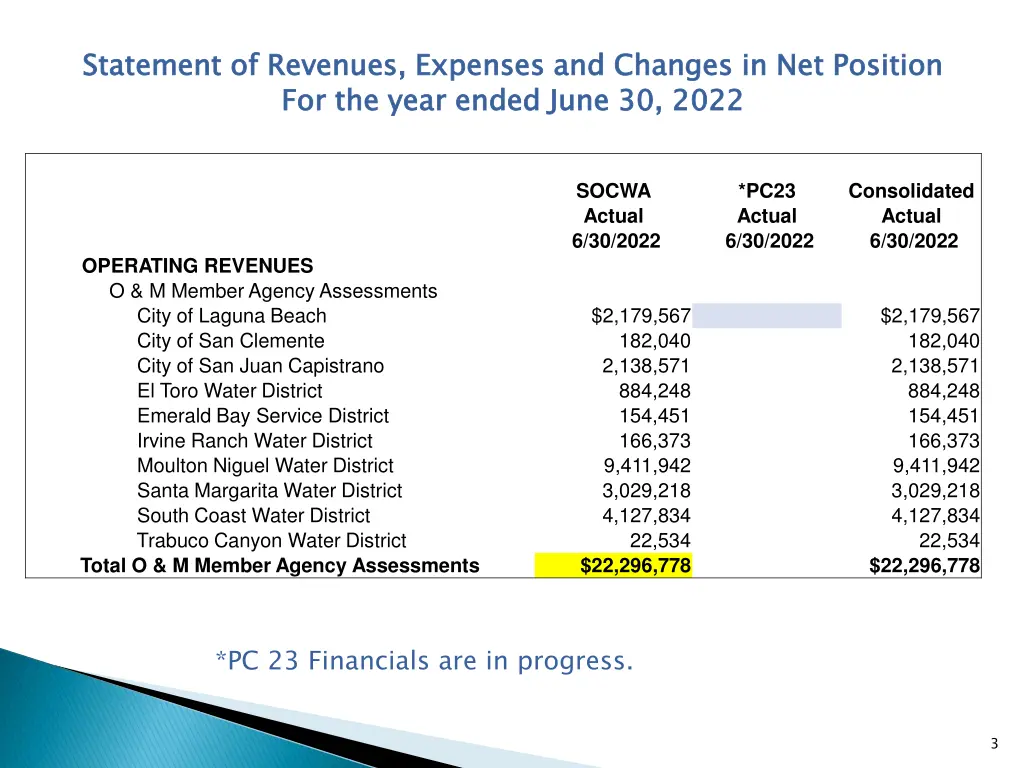The image size is (1024, 768).
Task: Click the 'SOCWA Actual 6/30/2022' column header
Action: click(x=615, y=216)
